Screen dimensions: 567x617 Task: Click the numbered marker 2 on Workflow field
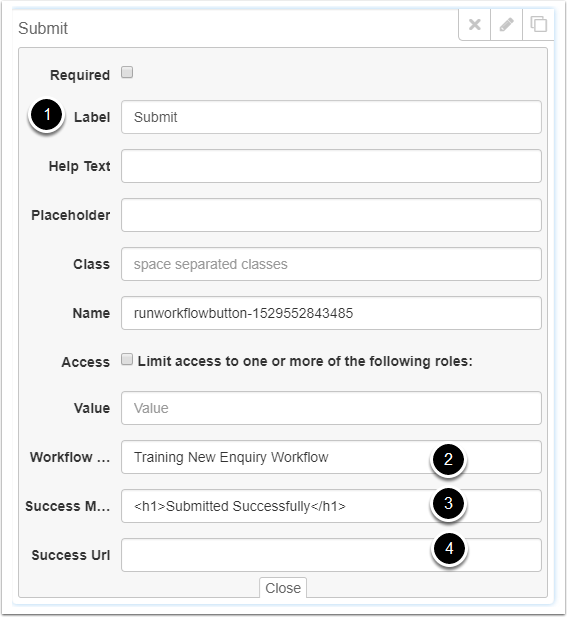click(448, 460)
